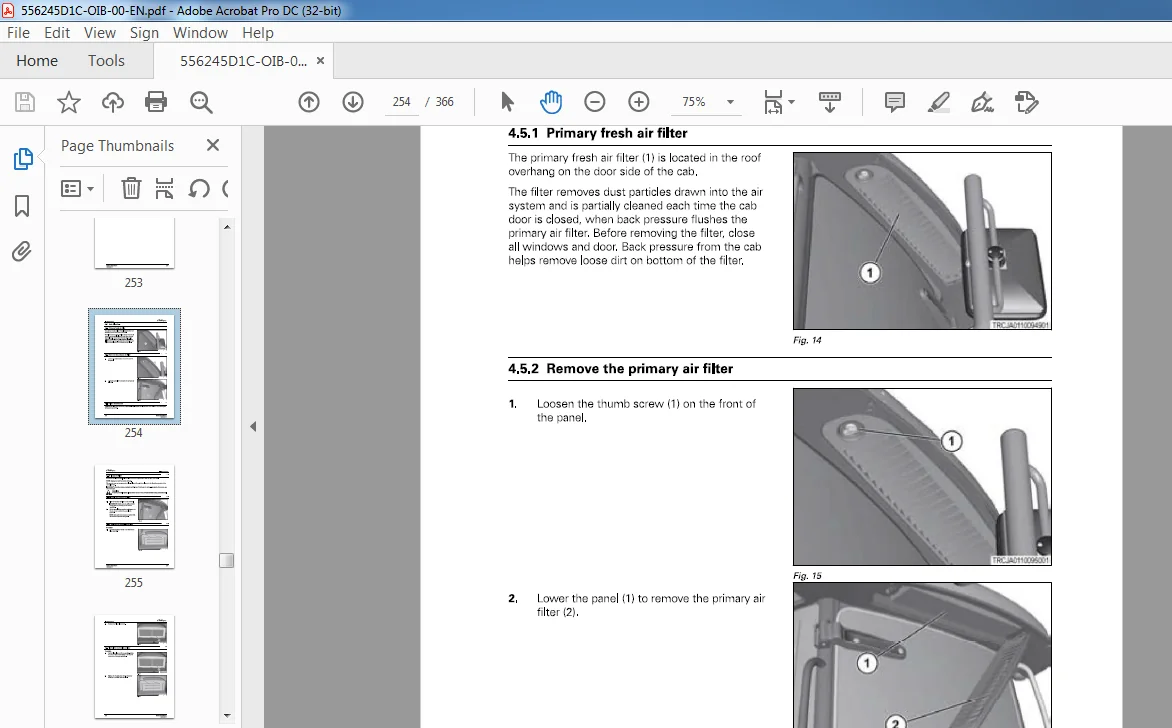Image resolution: width=1172 pixels, height=728 pixels.
Task: Open the Sign menu
Action: (144, 33)
